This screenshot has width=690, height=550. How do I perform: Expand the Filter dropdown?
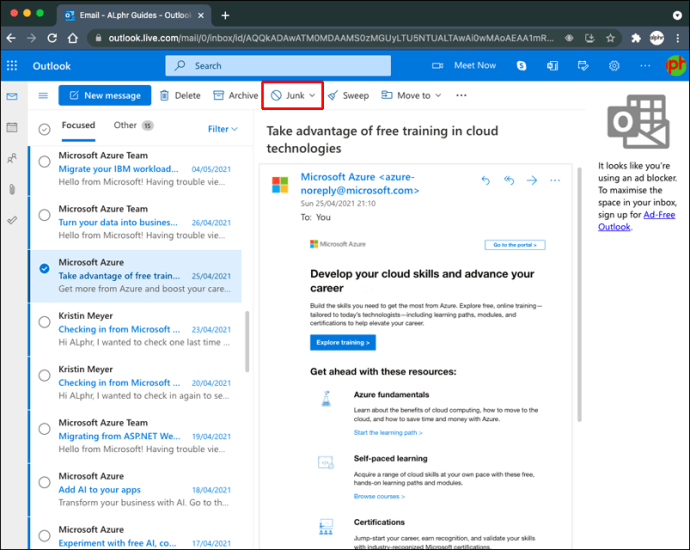(x=222, y=129)
